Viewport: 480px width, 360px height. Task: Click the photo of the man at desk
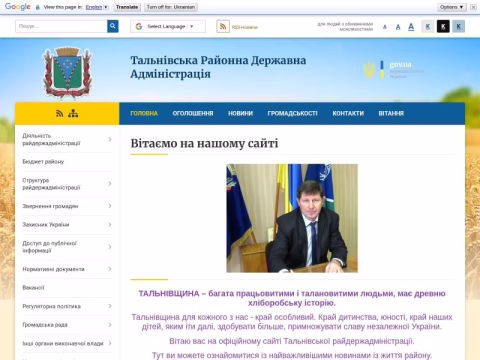(292, 218)
